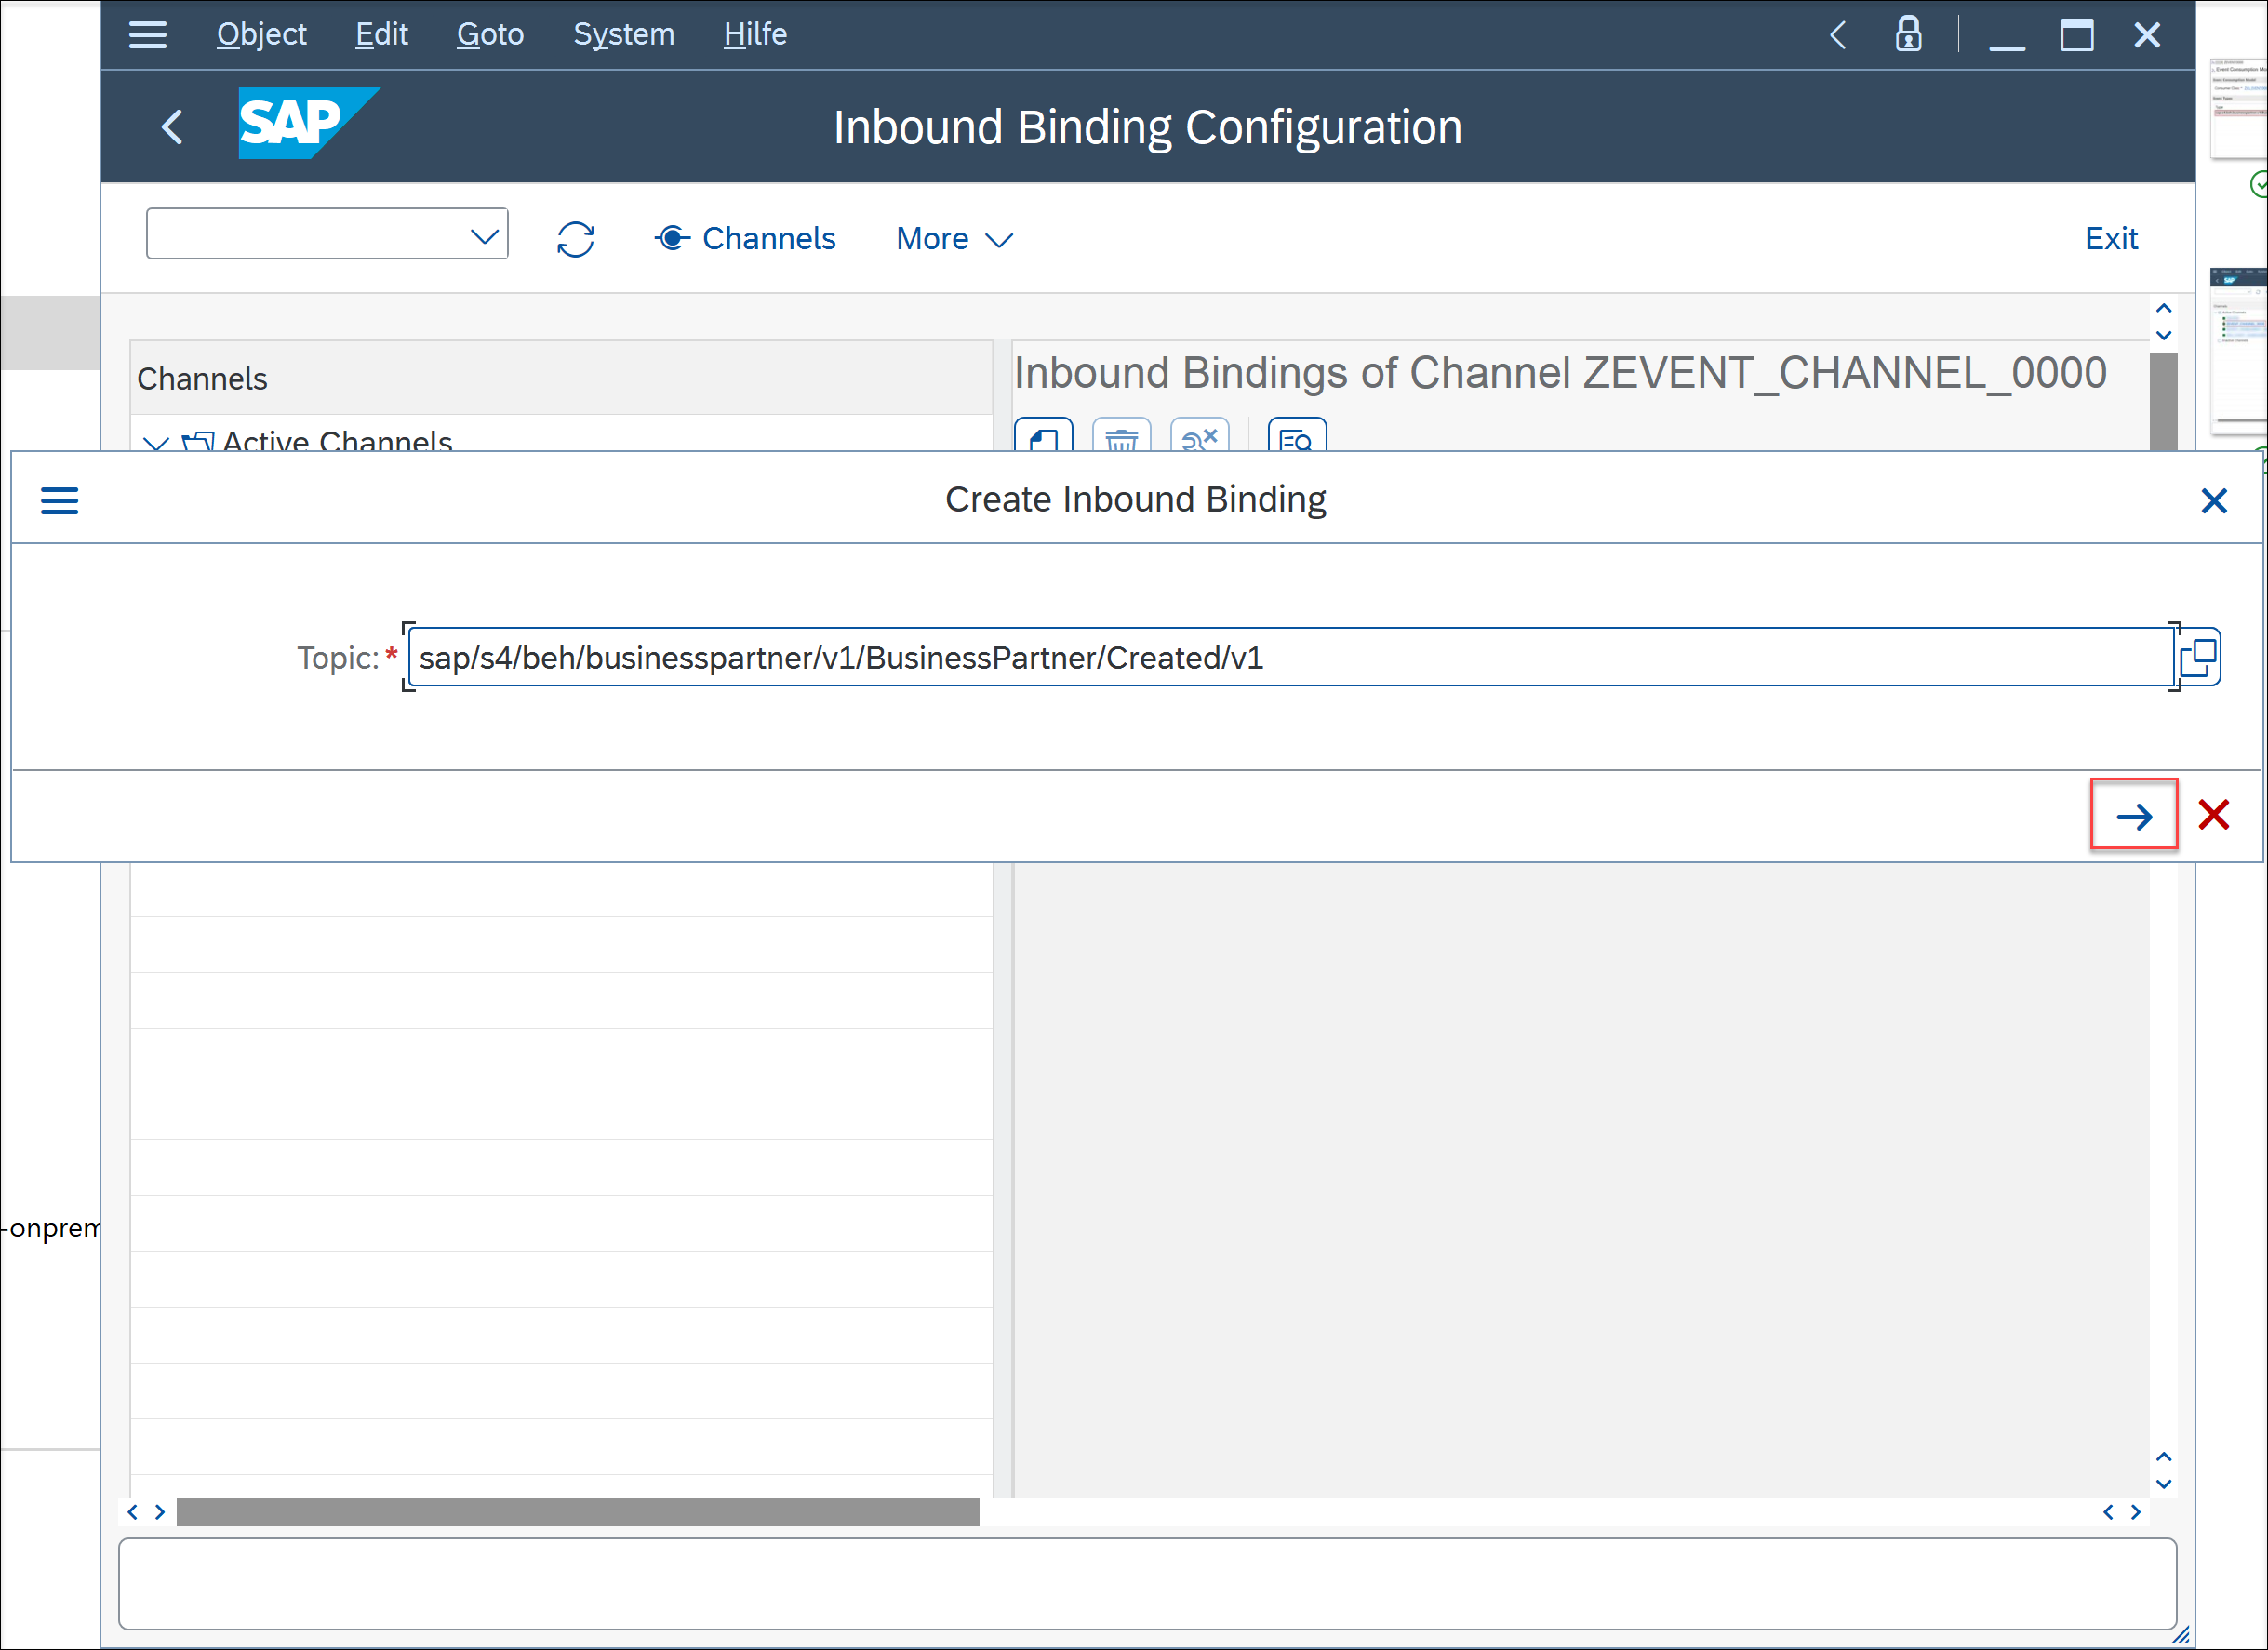
Task: Click the Channels toolbar button
Action: tap(745, 238)
